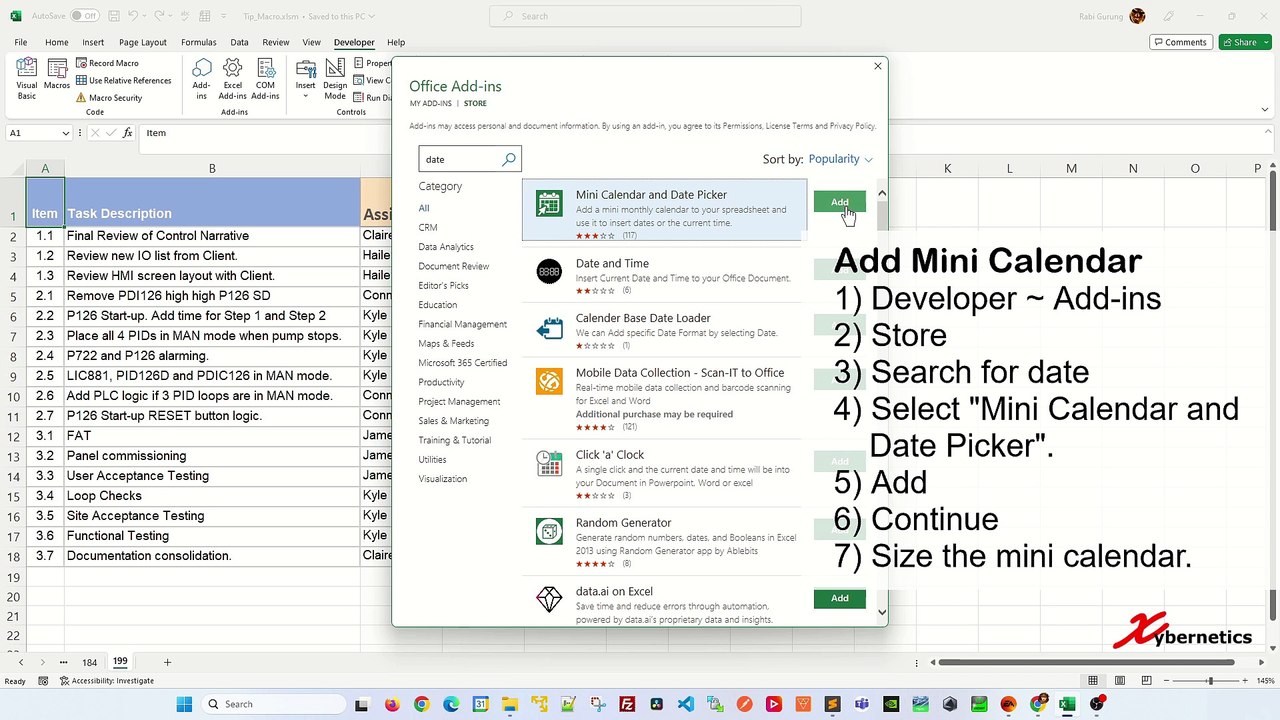Click the add-ins search field containing 'date'
This screenshot has width=1280, height=720.
(x=459, y=159)
